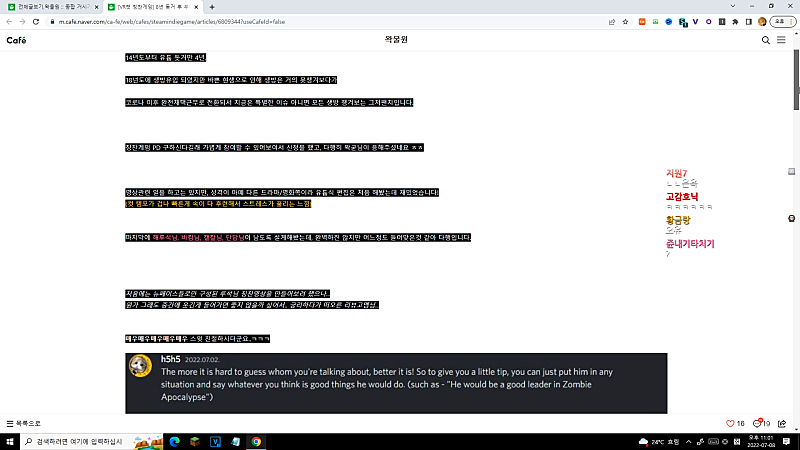Viewport: 800px width, 450px height.
Task: Click the red 지원7 nickname
Action: pyautogui.click(x=677, y=173)
